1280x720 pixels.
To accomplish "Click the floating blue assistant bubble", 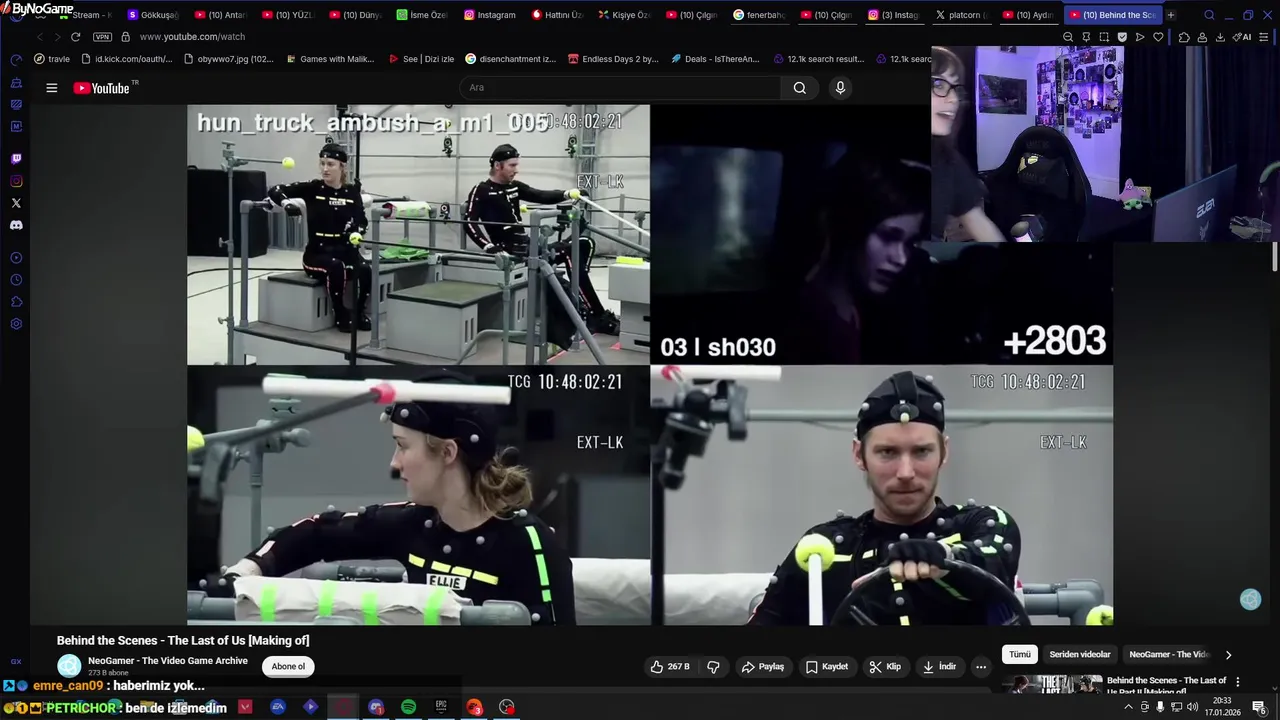I will [1250, 599].
